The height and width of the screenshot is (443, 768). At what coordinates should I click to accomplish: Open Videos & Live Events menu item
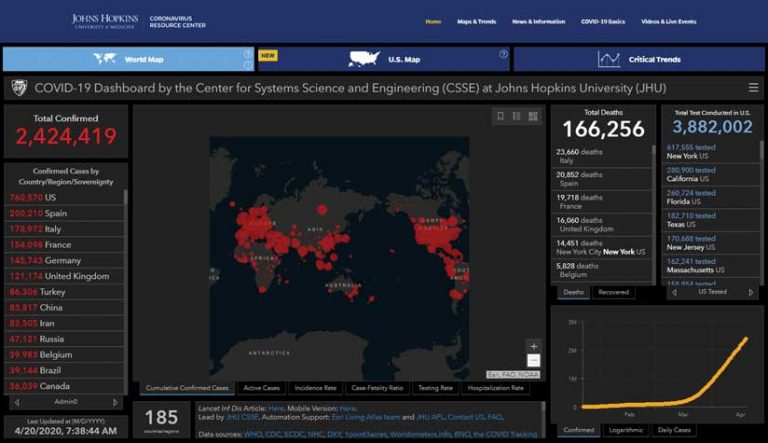(669, 22)
